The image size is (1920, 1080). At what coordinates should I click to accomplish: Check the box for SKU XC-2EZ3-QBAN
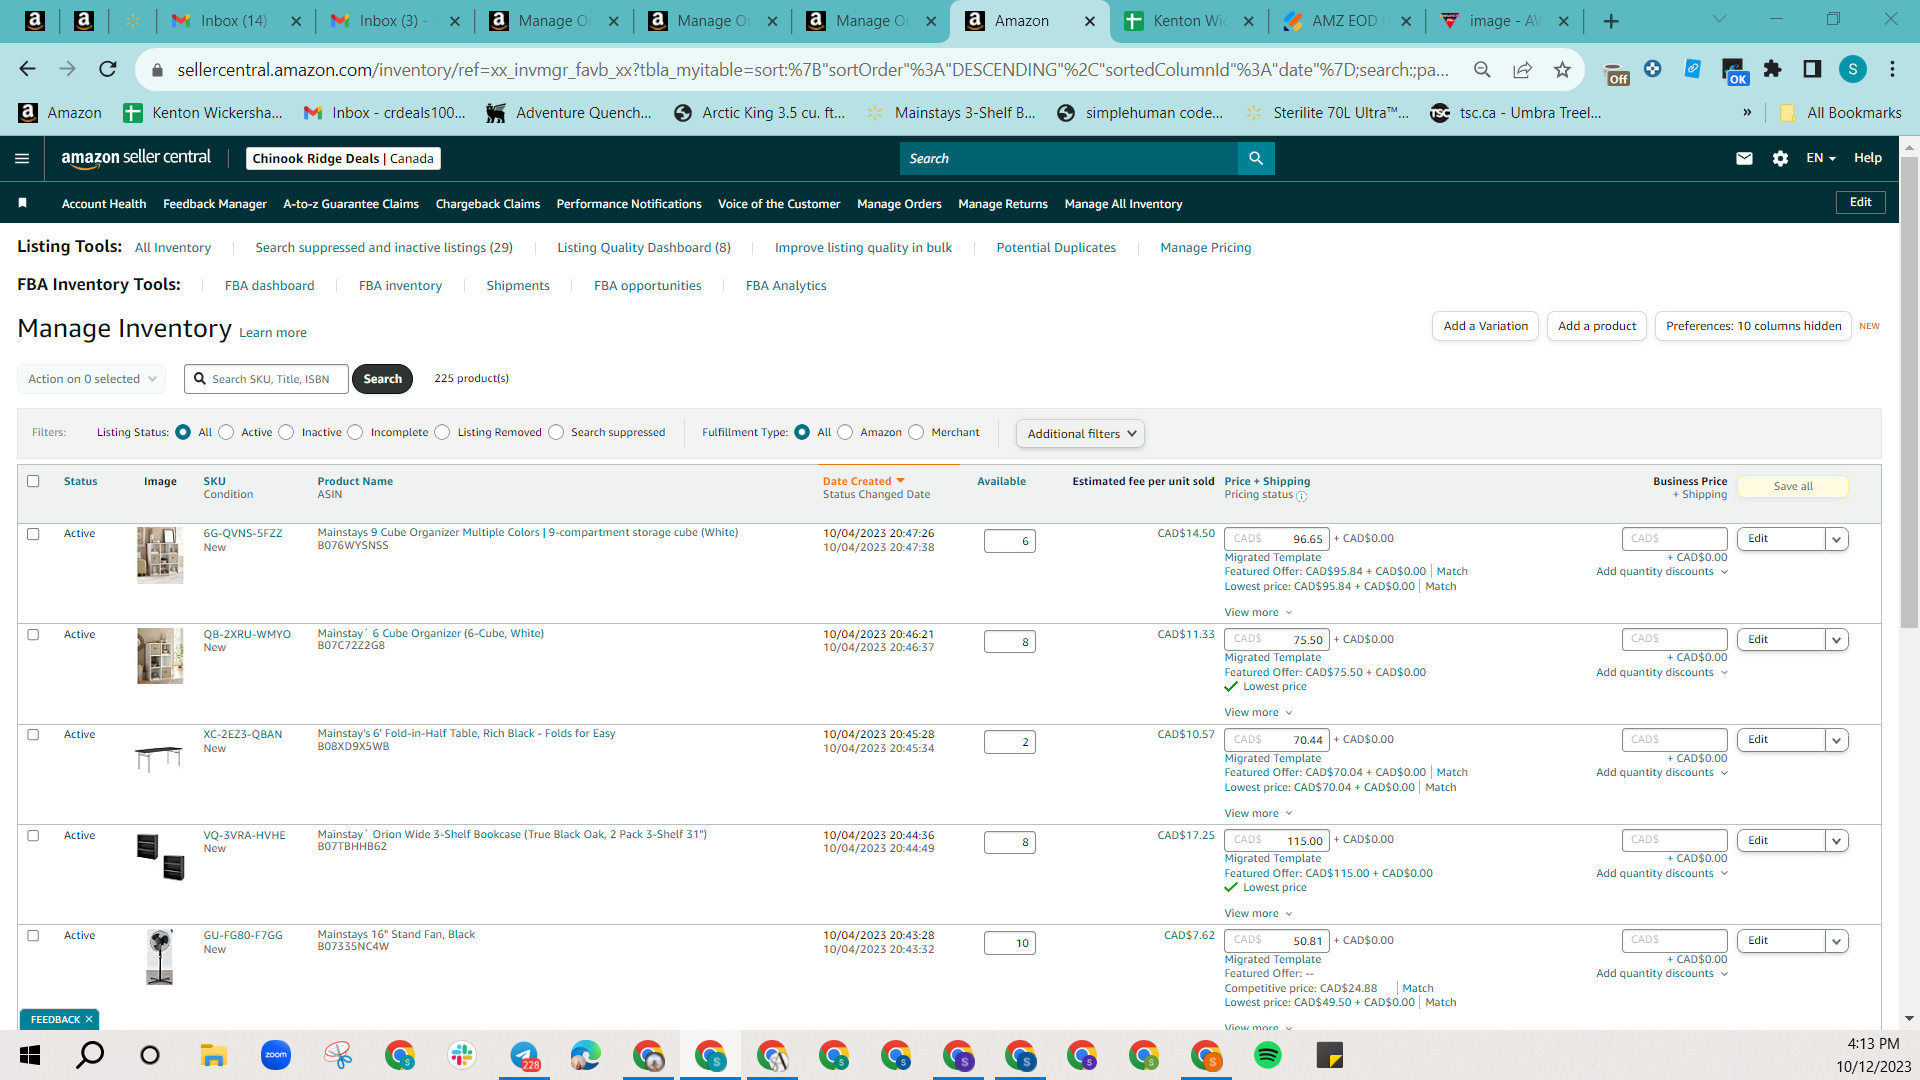(x=33, y=735)
